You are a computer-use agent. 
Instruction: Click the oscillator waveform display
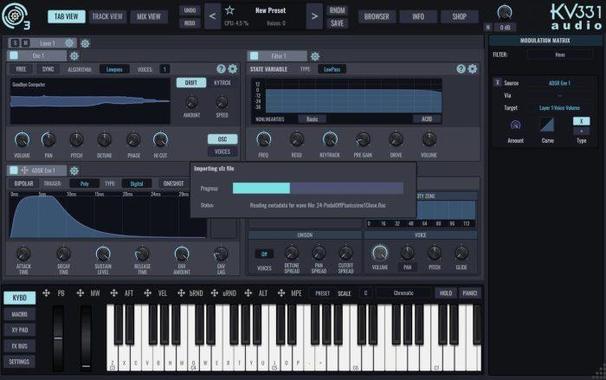[90, 101]
